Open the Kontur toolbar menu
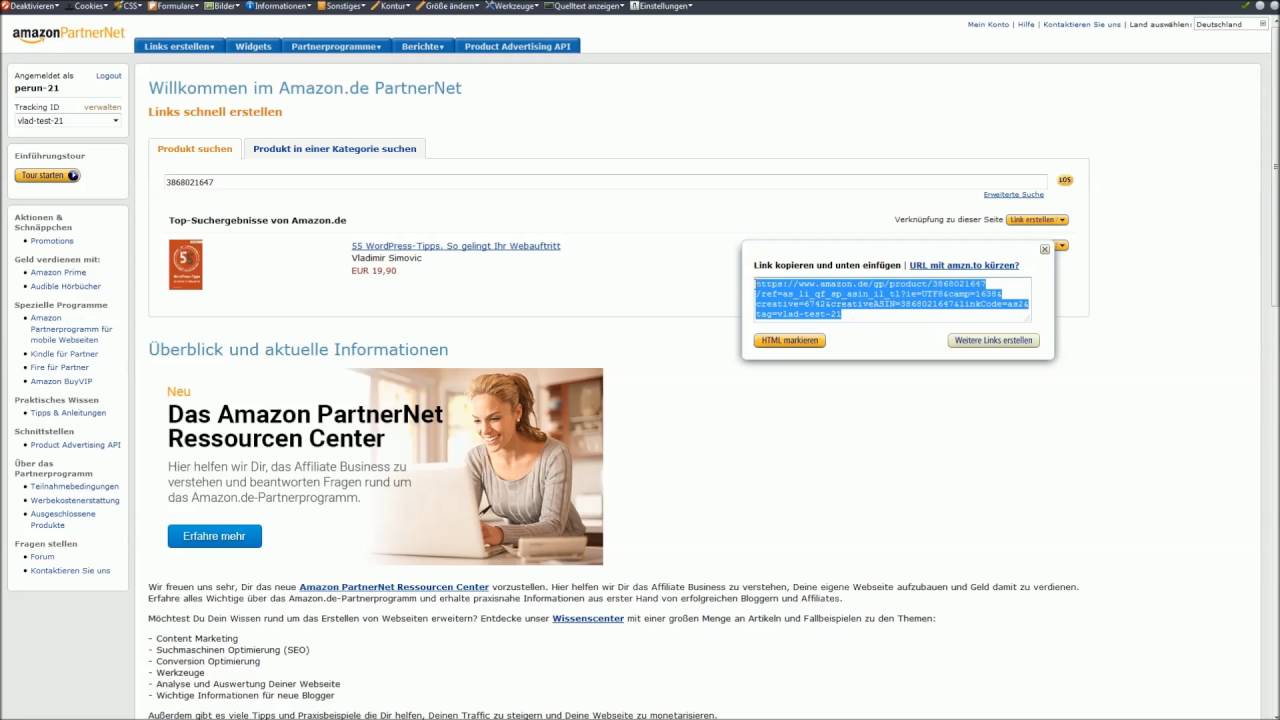Image resolution: width=1280 pixels, height=720 pixels. pyautogui.click(x=393, y=6)
